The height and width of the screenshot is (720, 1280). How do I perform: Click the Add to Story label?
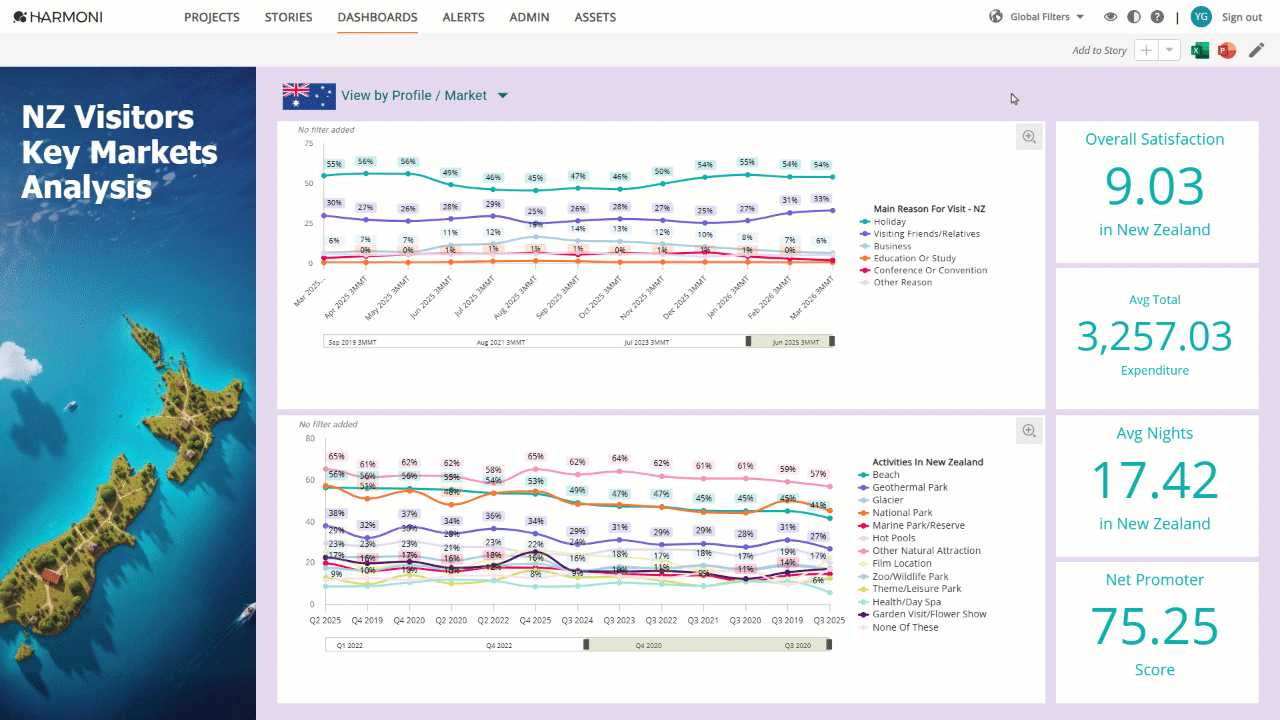tap(1099, 50)
